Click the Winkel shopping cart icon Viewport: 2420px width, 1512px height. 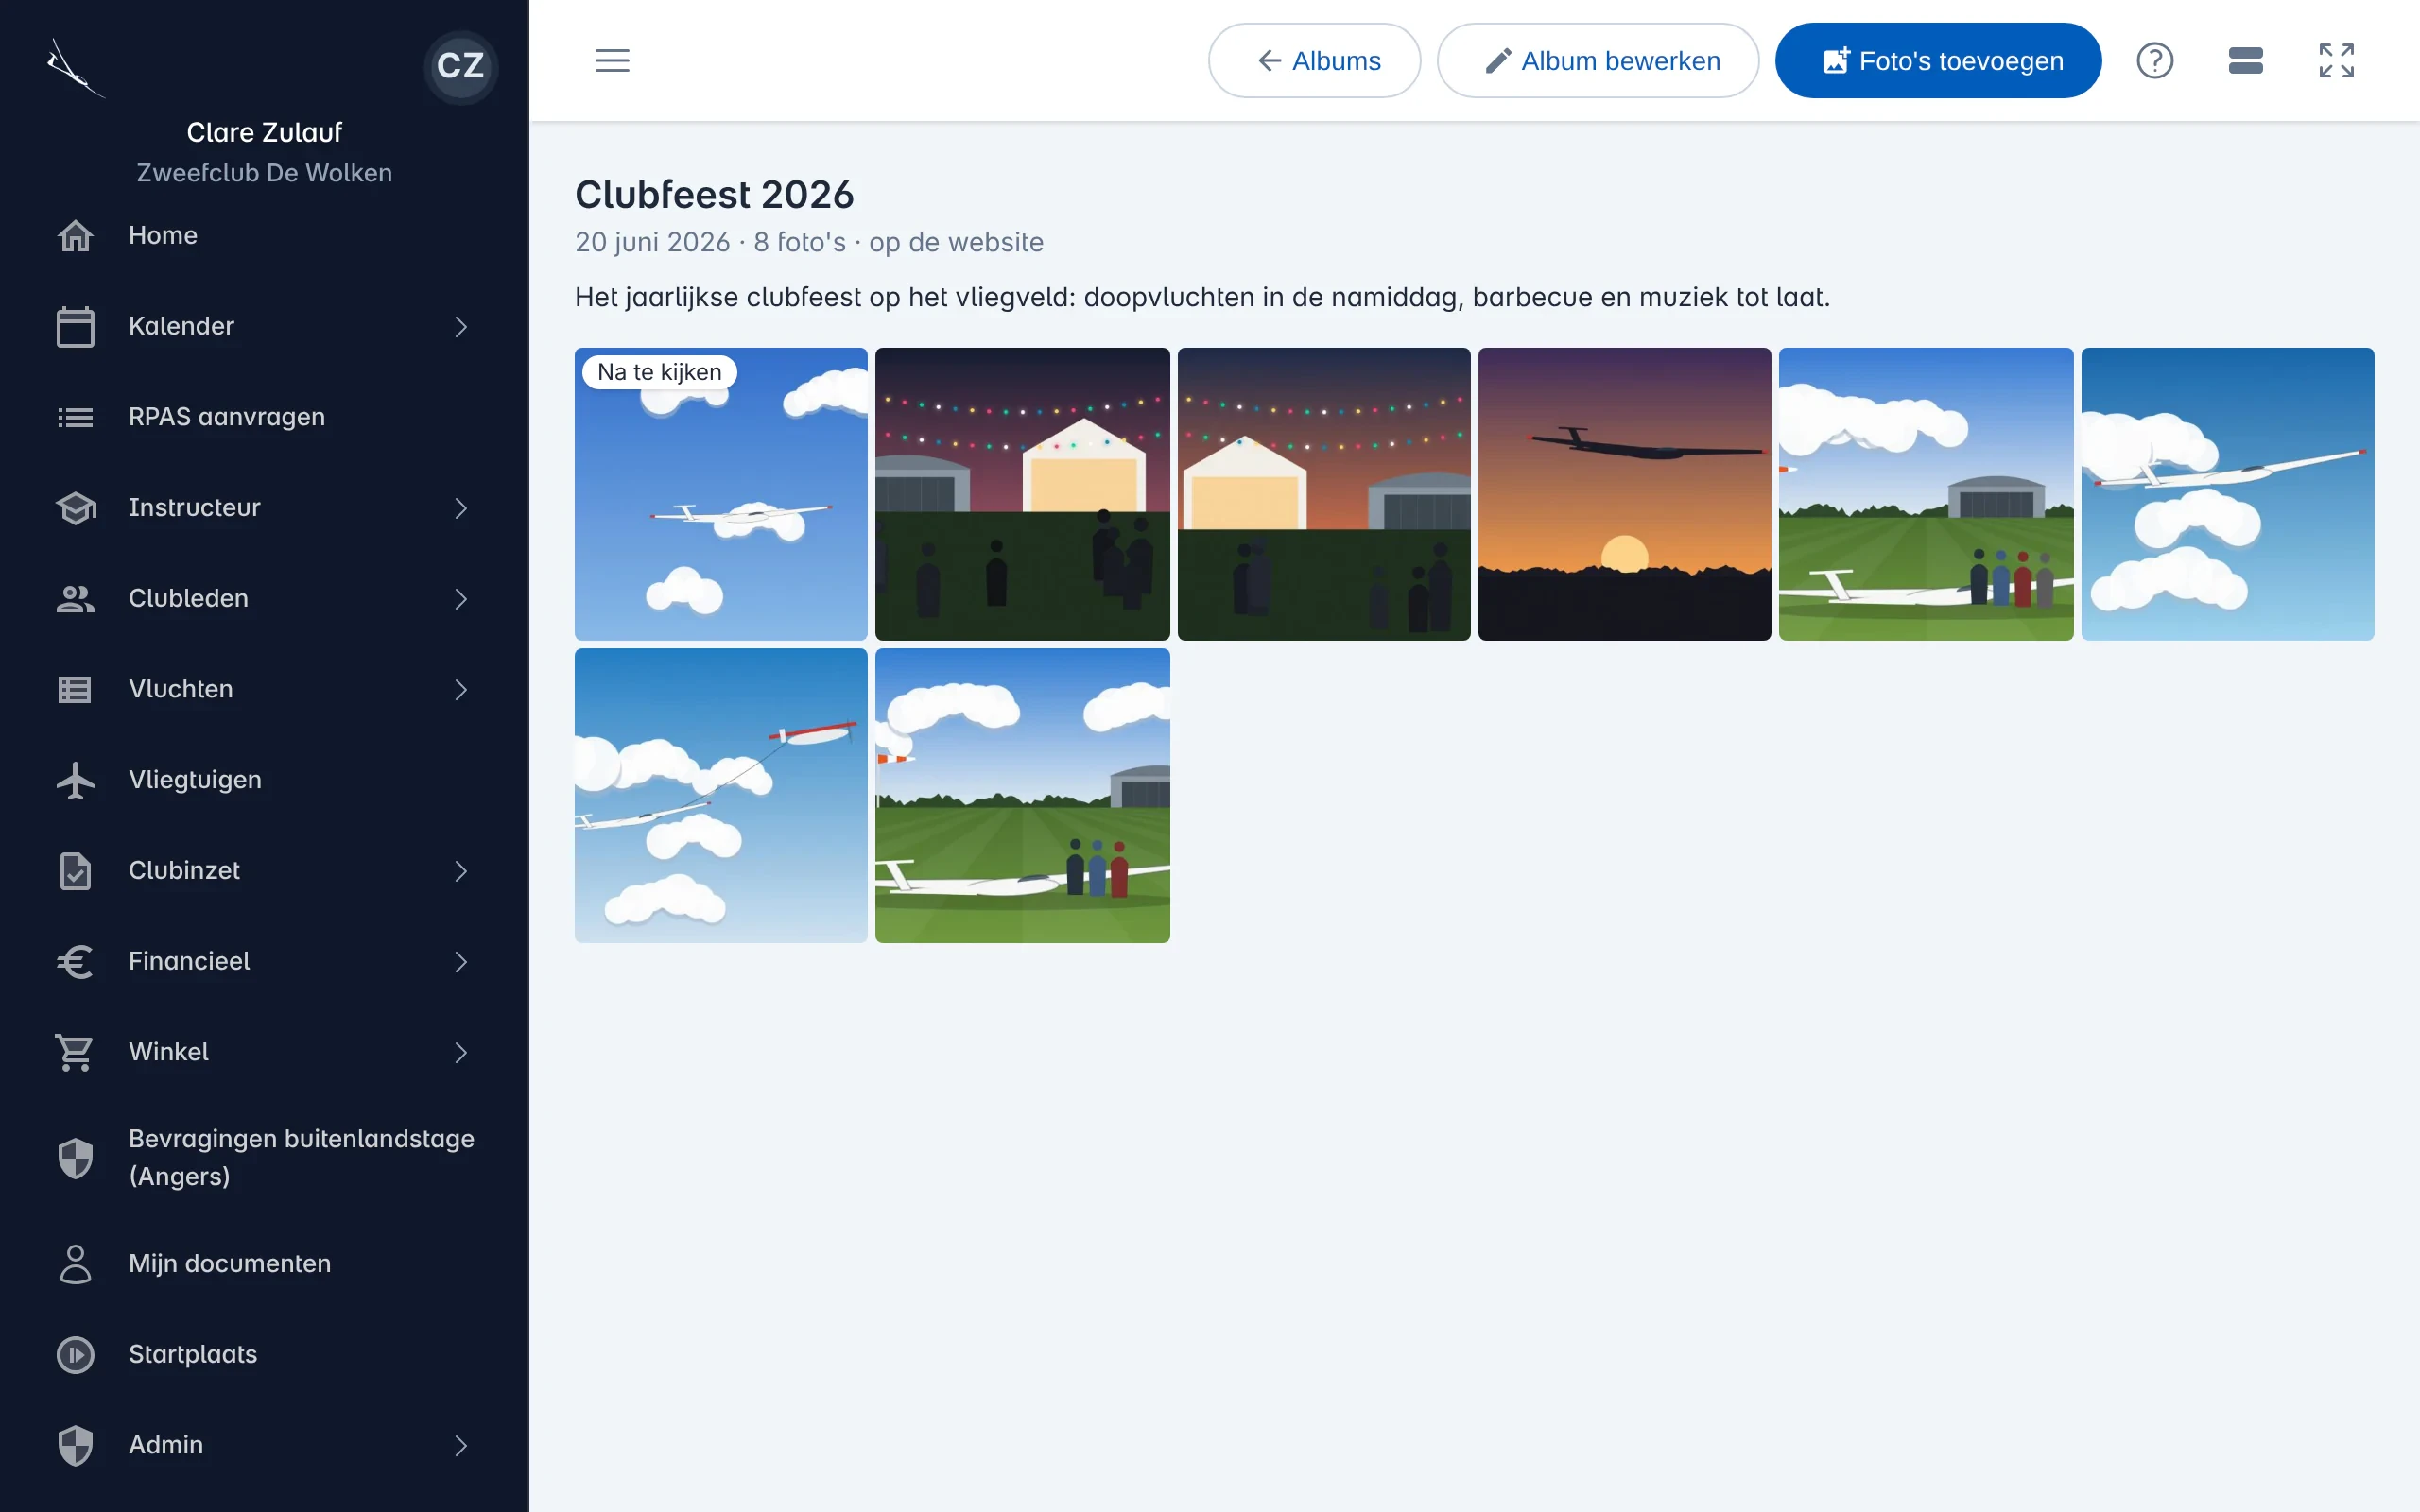(76, 1052)
